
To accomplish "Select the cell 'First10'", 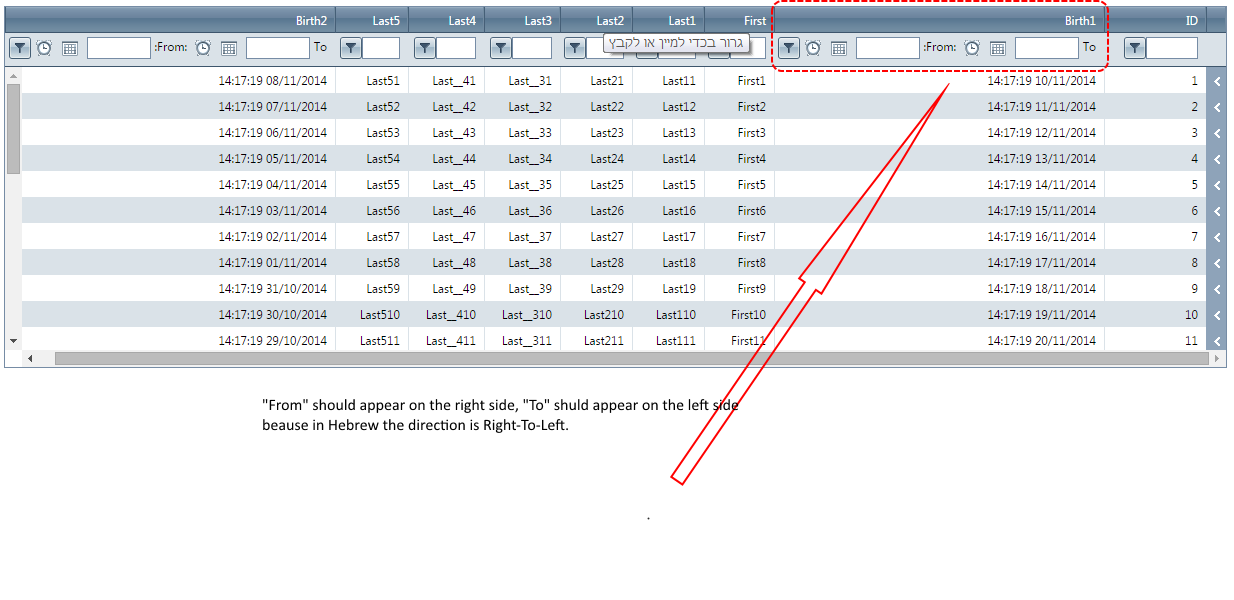I will click(740, 315).
